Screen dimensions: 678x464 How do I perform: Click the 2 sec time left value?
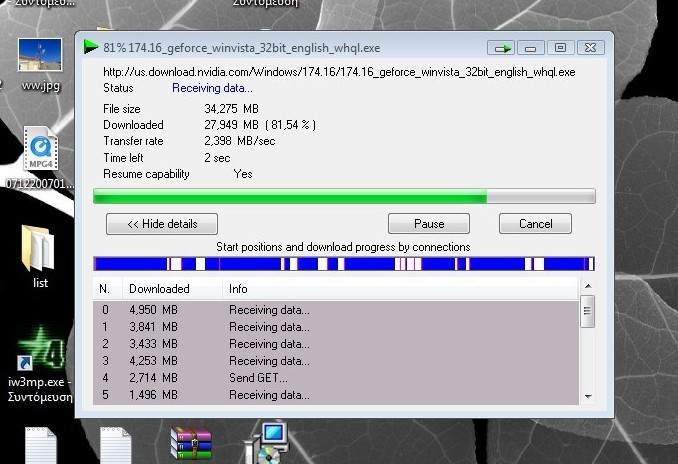coord(217,158)
